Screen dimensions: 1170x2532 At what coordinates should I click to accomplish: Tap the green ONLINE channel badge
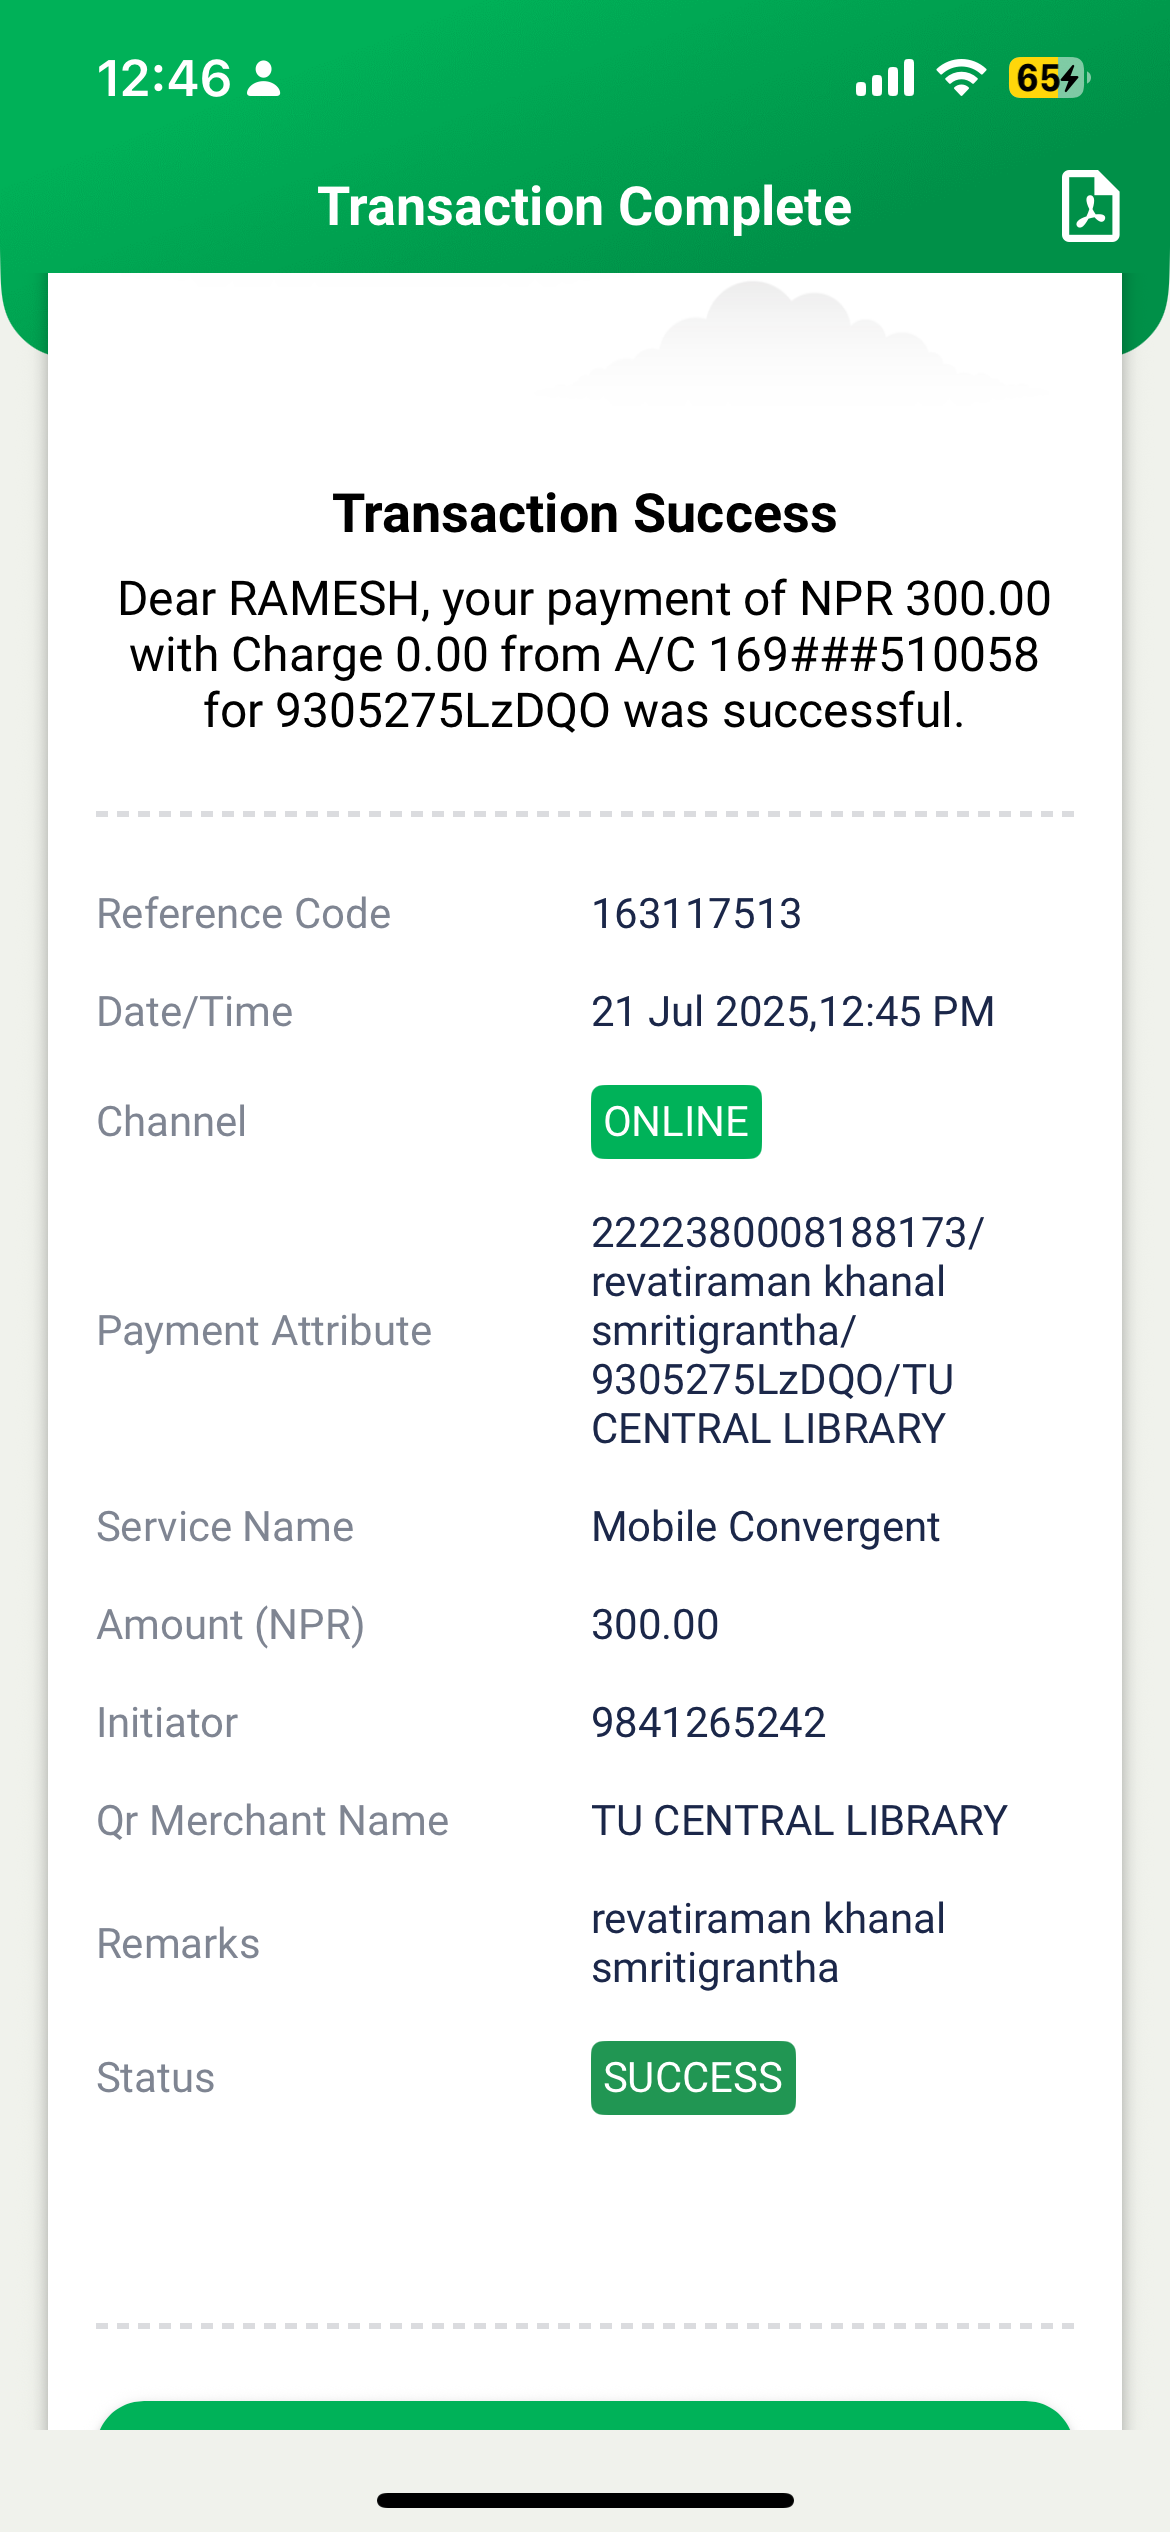(x=676, y=1122)
